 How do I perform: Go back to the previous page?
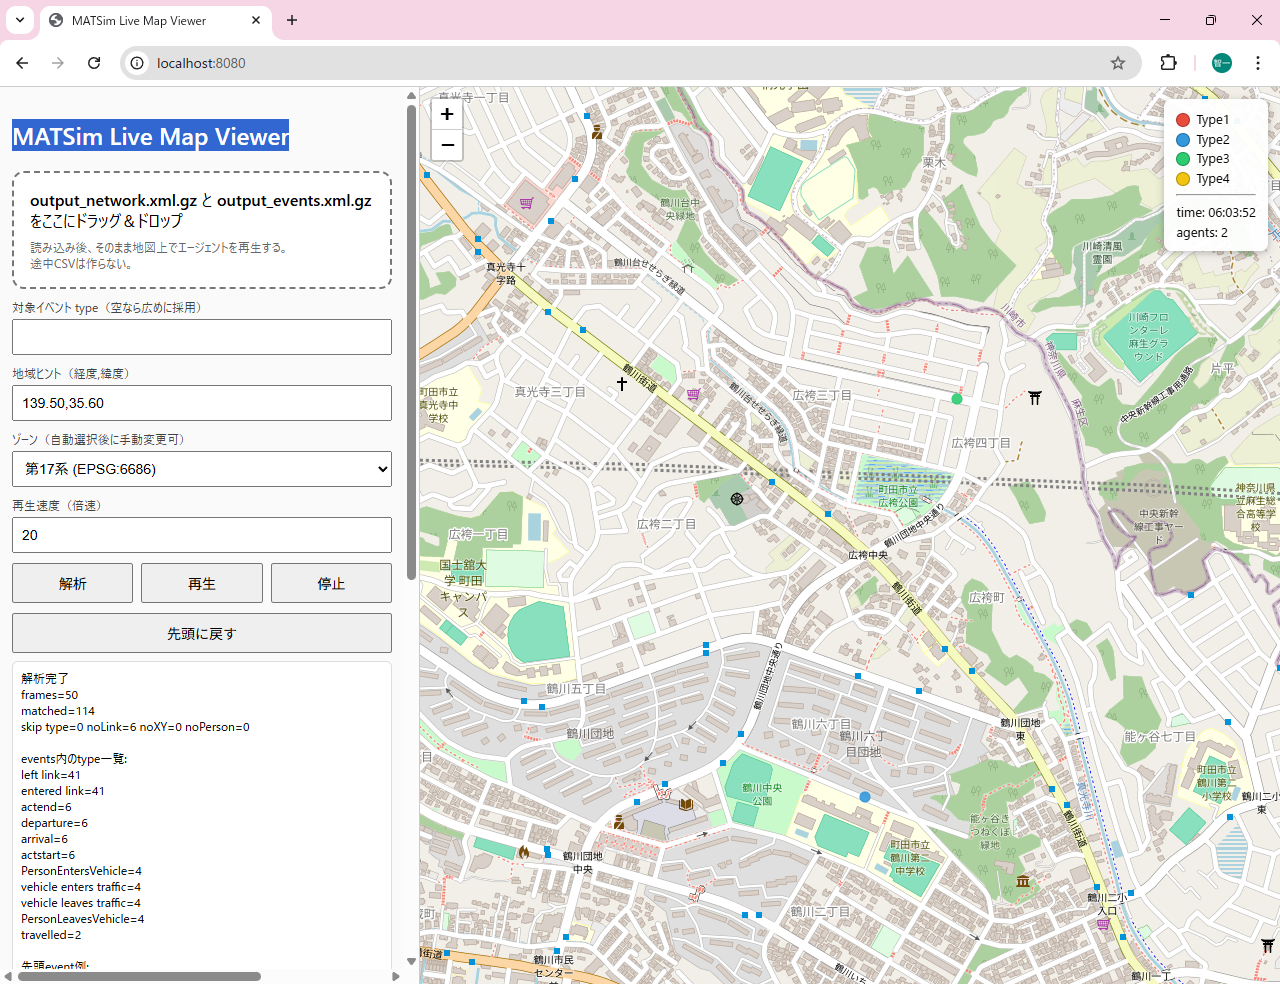pos(22,63)
